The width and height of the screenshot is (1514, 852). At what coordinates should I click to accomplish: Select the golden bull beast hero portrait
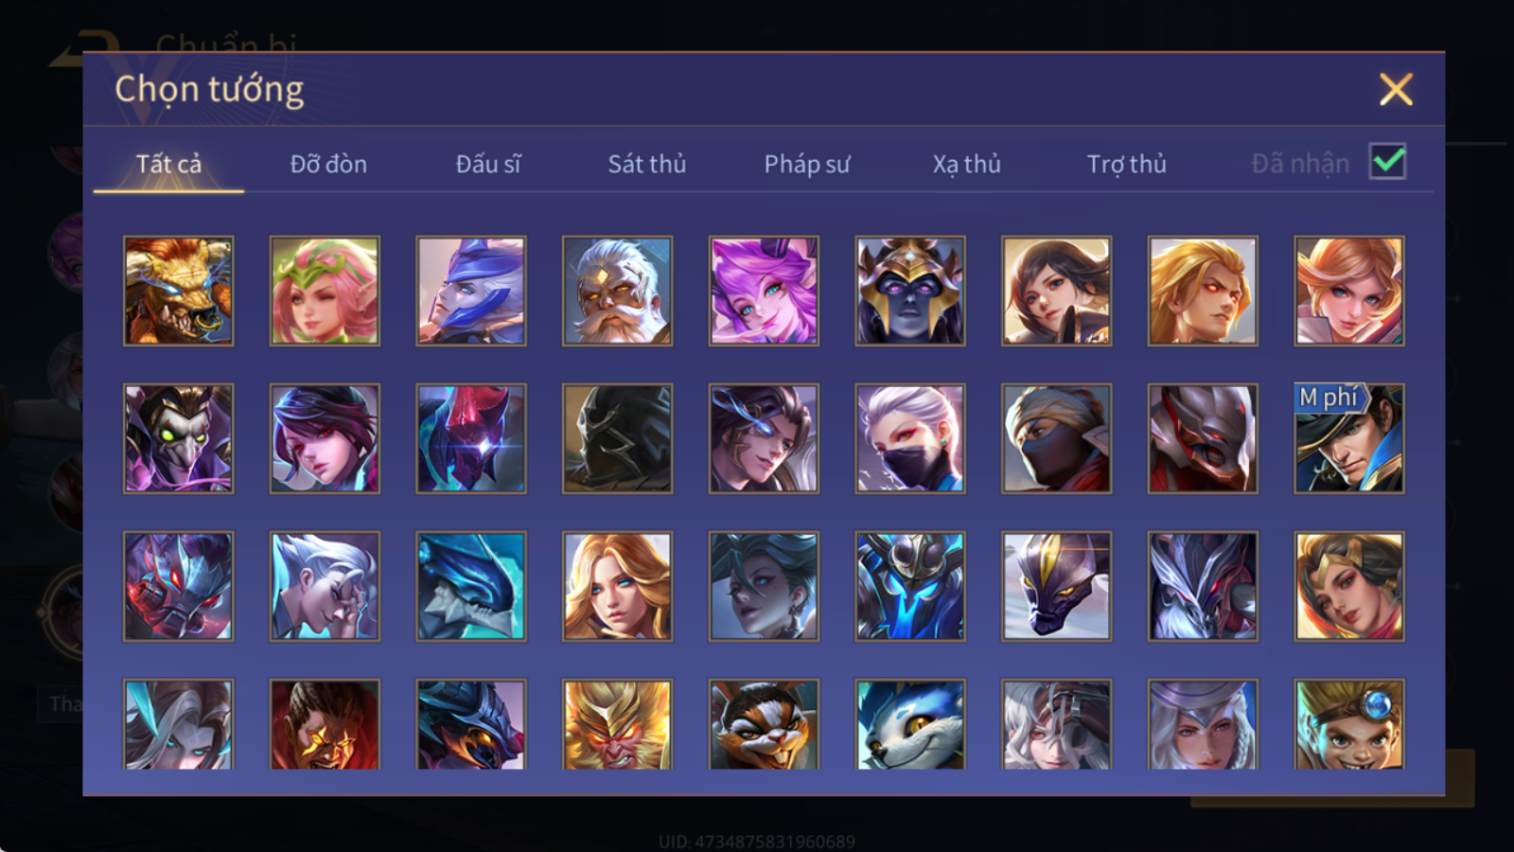point(178,291)
